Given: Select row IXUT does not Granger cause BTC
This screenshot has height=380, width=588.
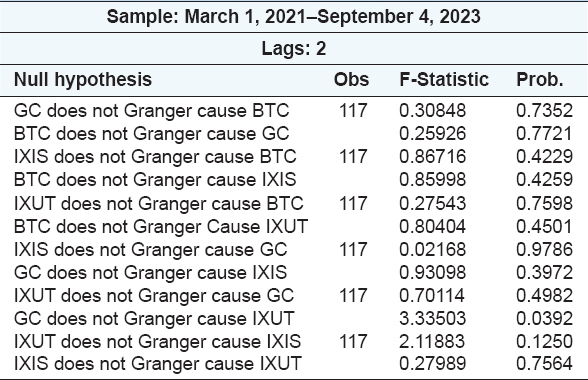Looking at the screenshot, I should click(x=294, y=203).
